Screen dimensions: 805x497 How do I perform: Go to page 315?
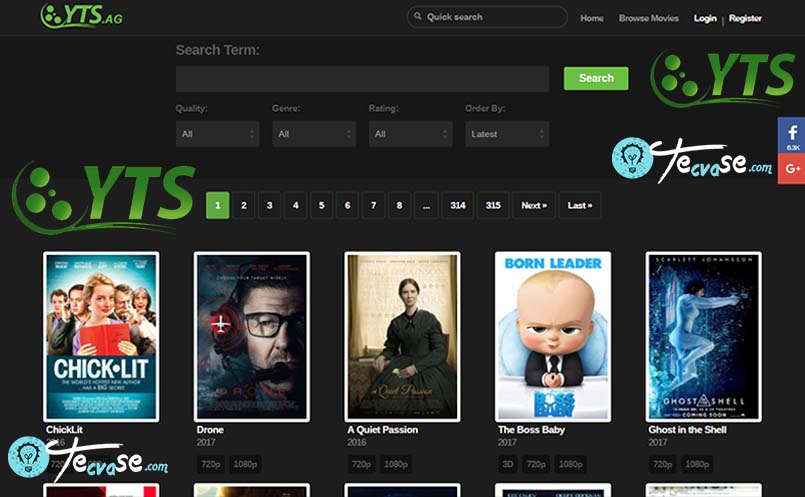pyautogui.click(x=493, y=205)
